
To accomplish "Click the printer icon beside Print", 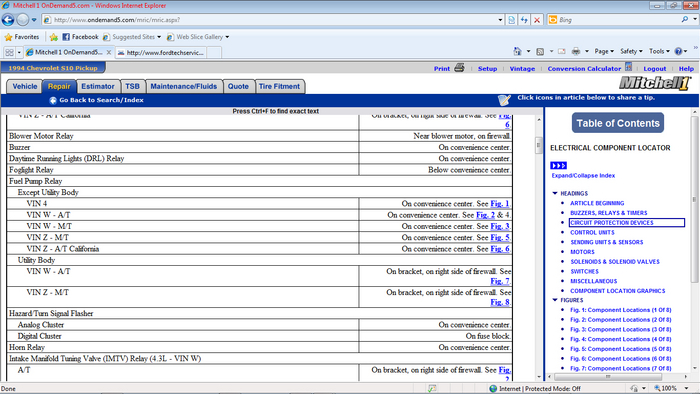I will [459, 68].
